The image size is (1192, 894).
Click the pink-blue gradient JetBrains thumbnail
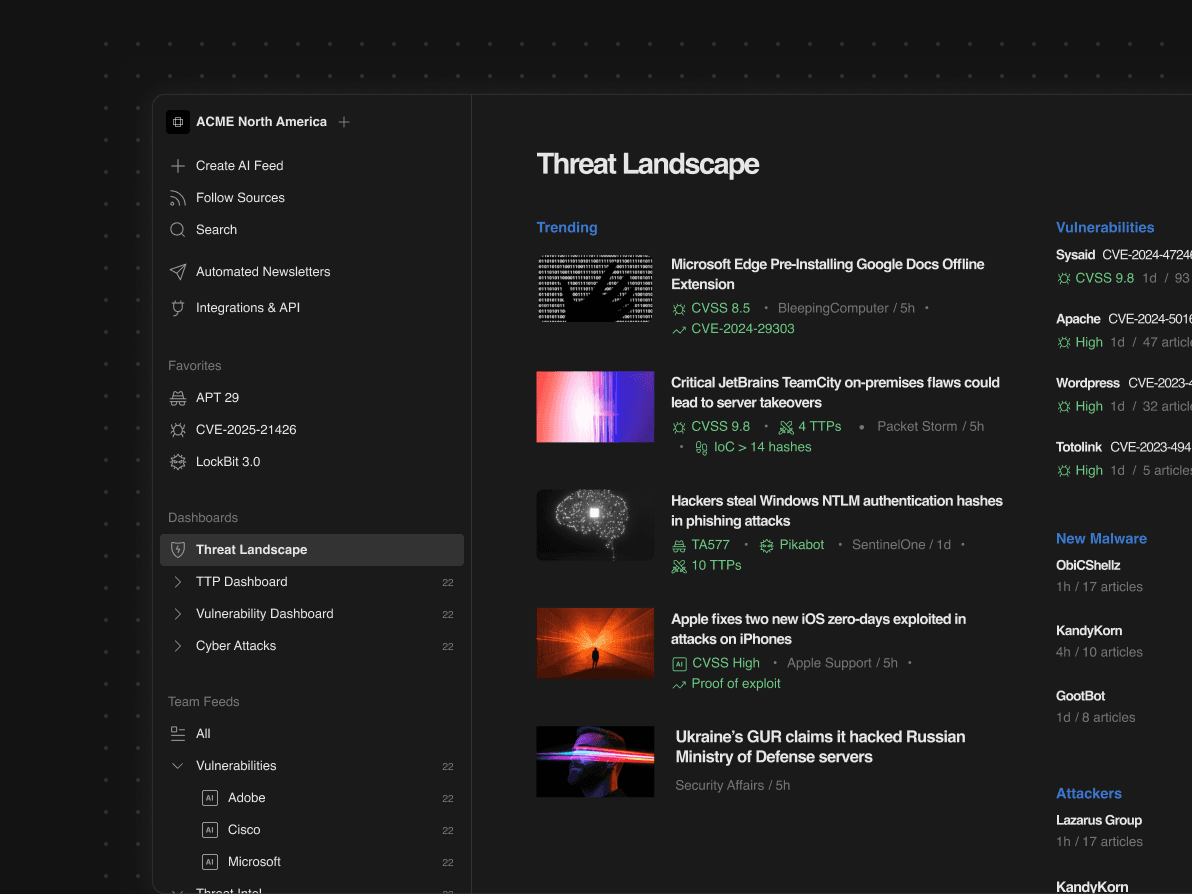point(595,407)
